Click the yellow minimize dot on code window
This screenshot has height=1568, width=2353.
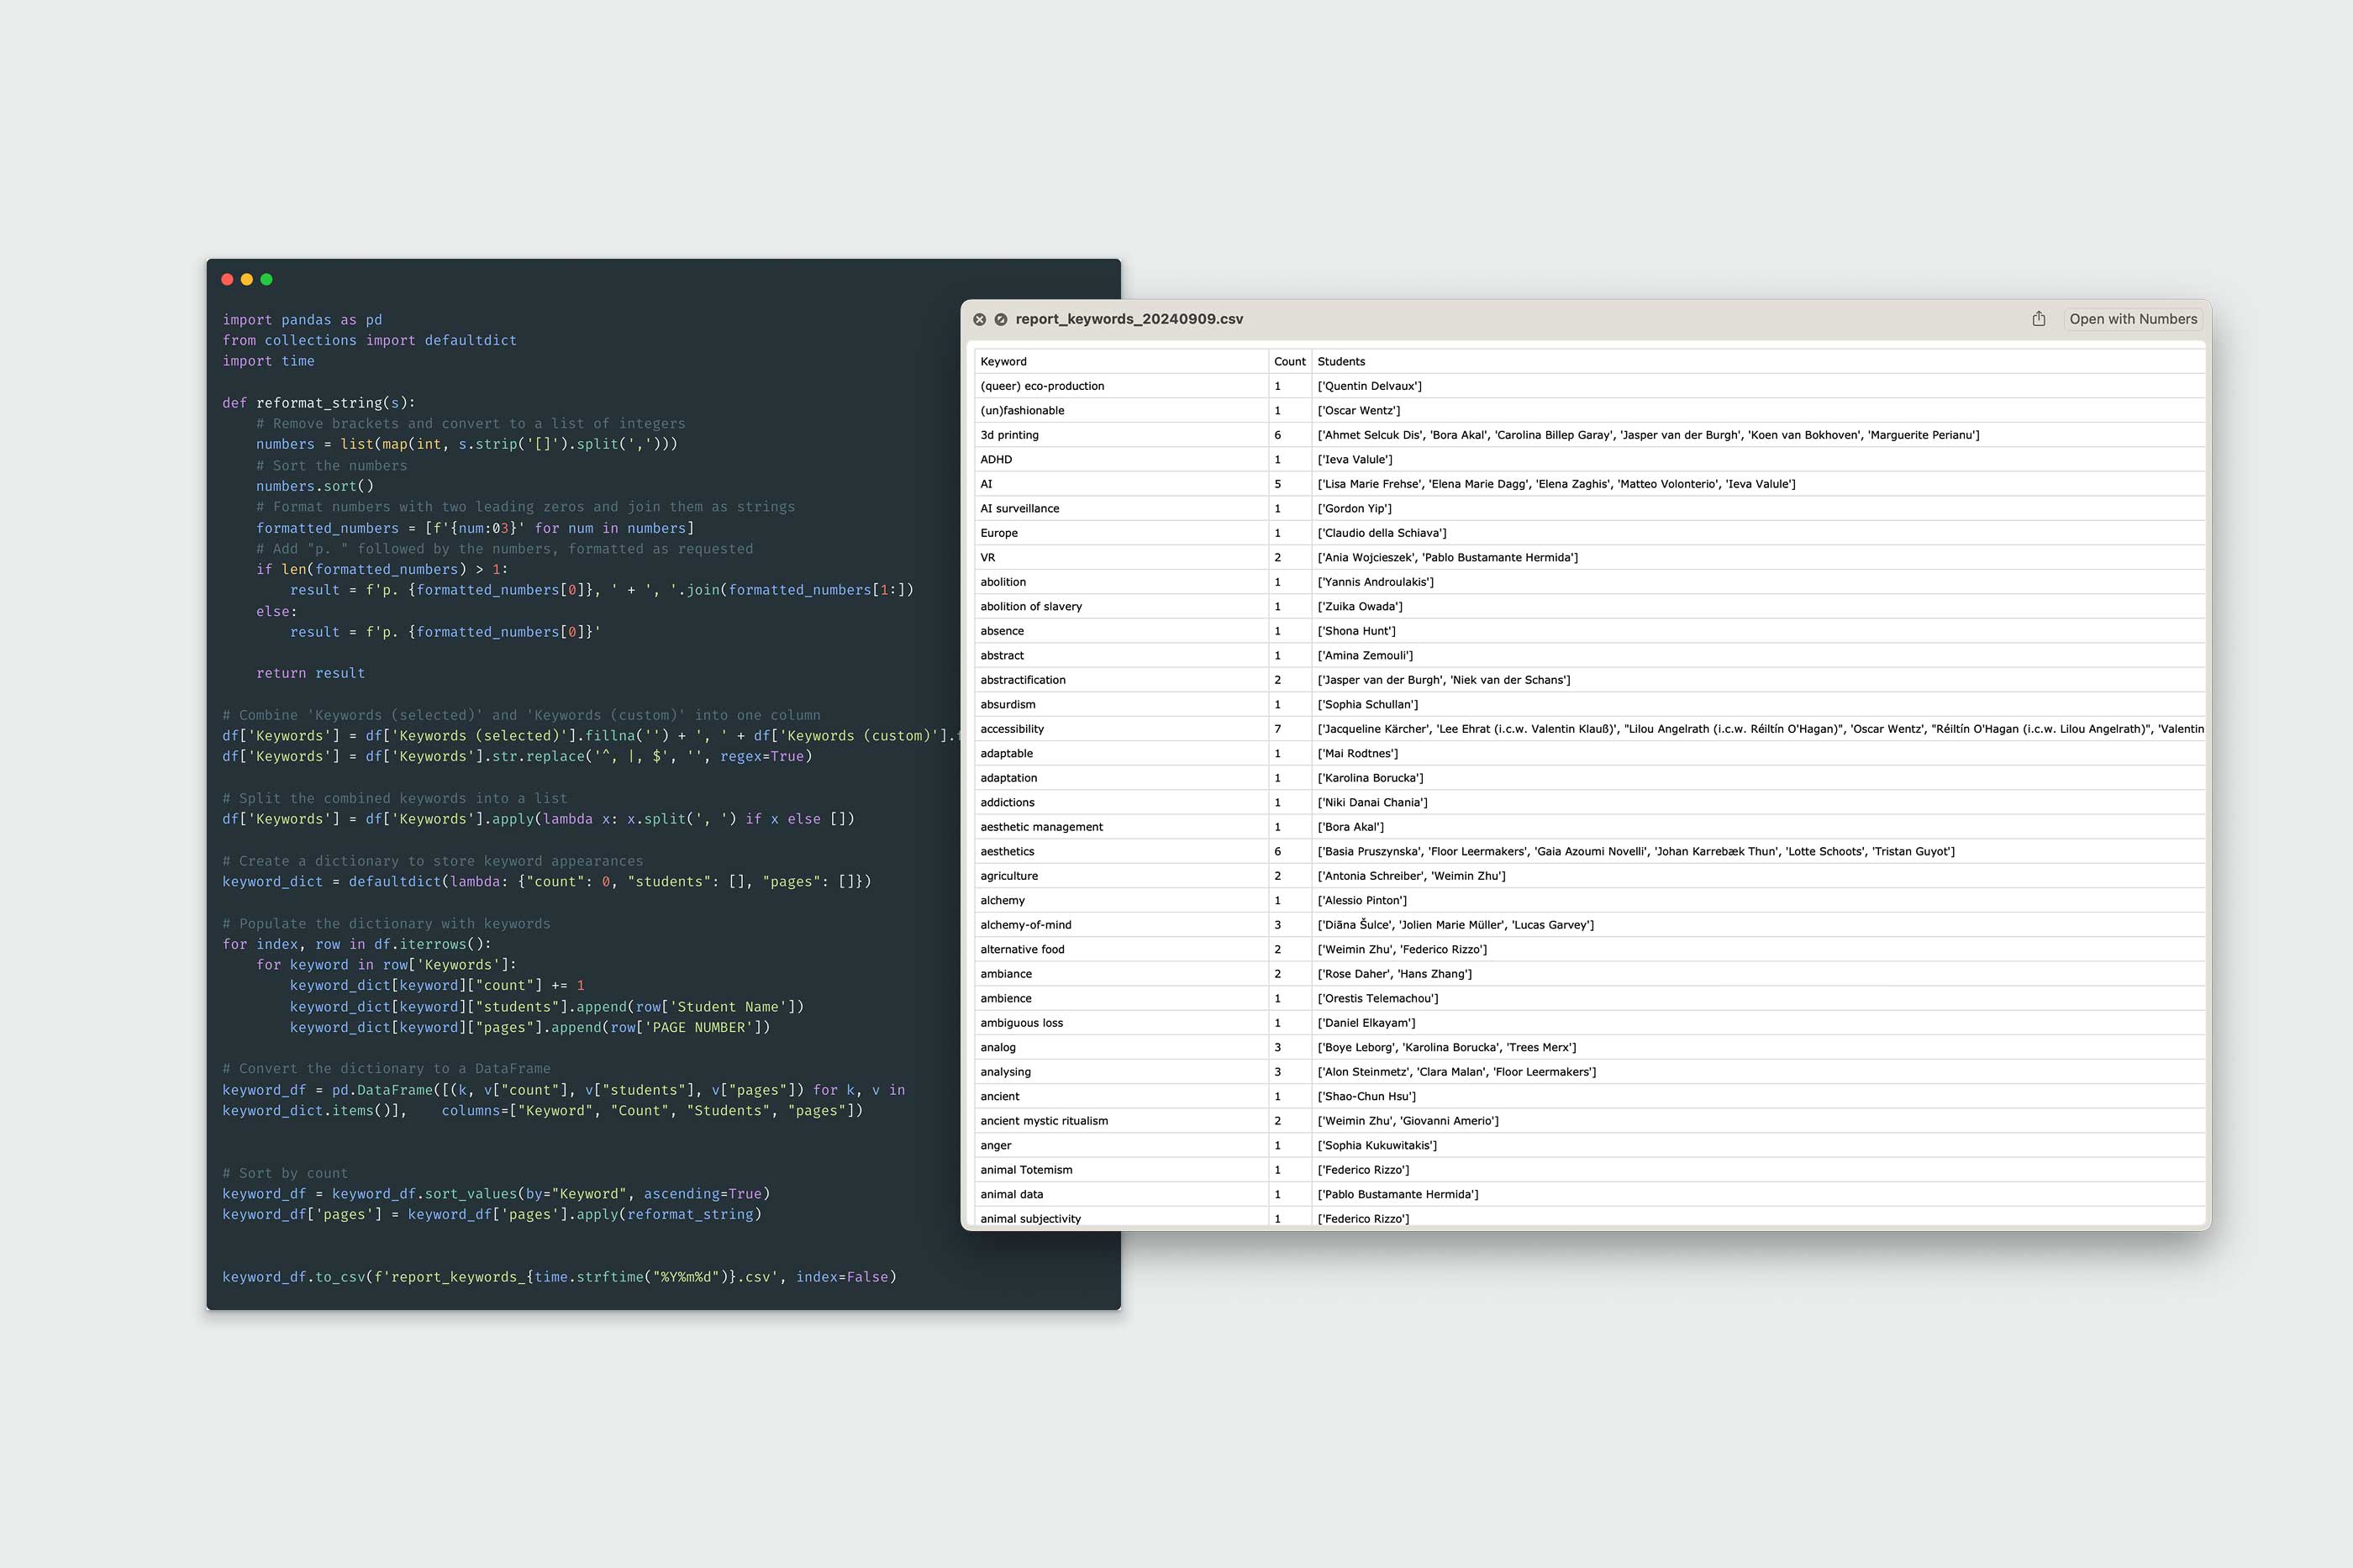coord(247,280)
